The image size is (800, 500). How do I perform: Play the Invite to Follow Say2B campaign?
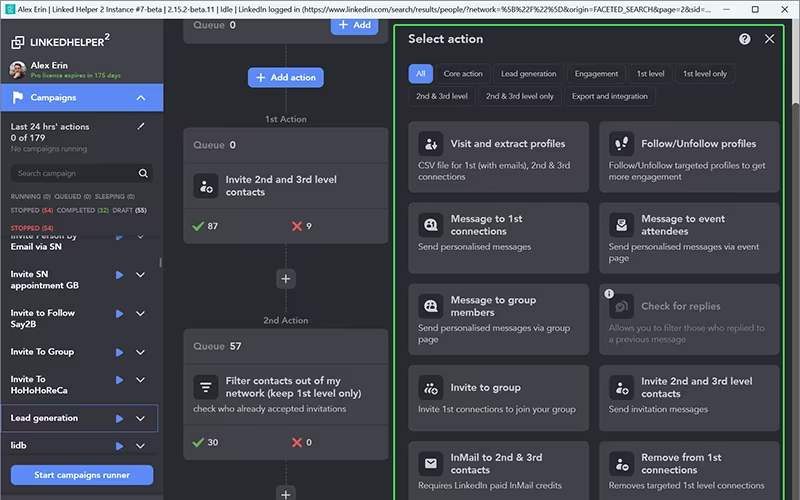[x=119, y=314]
